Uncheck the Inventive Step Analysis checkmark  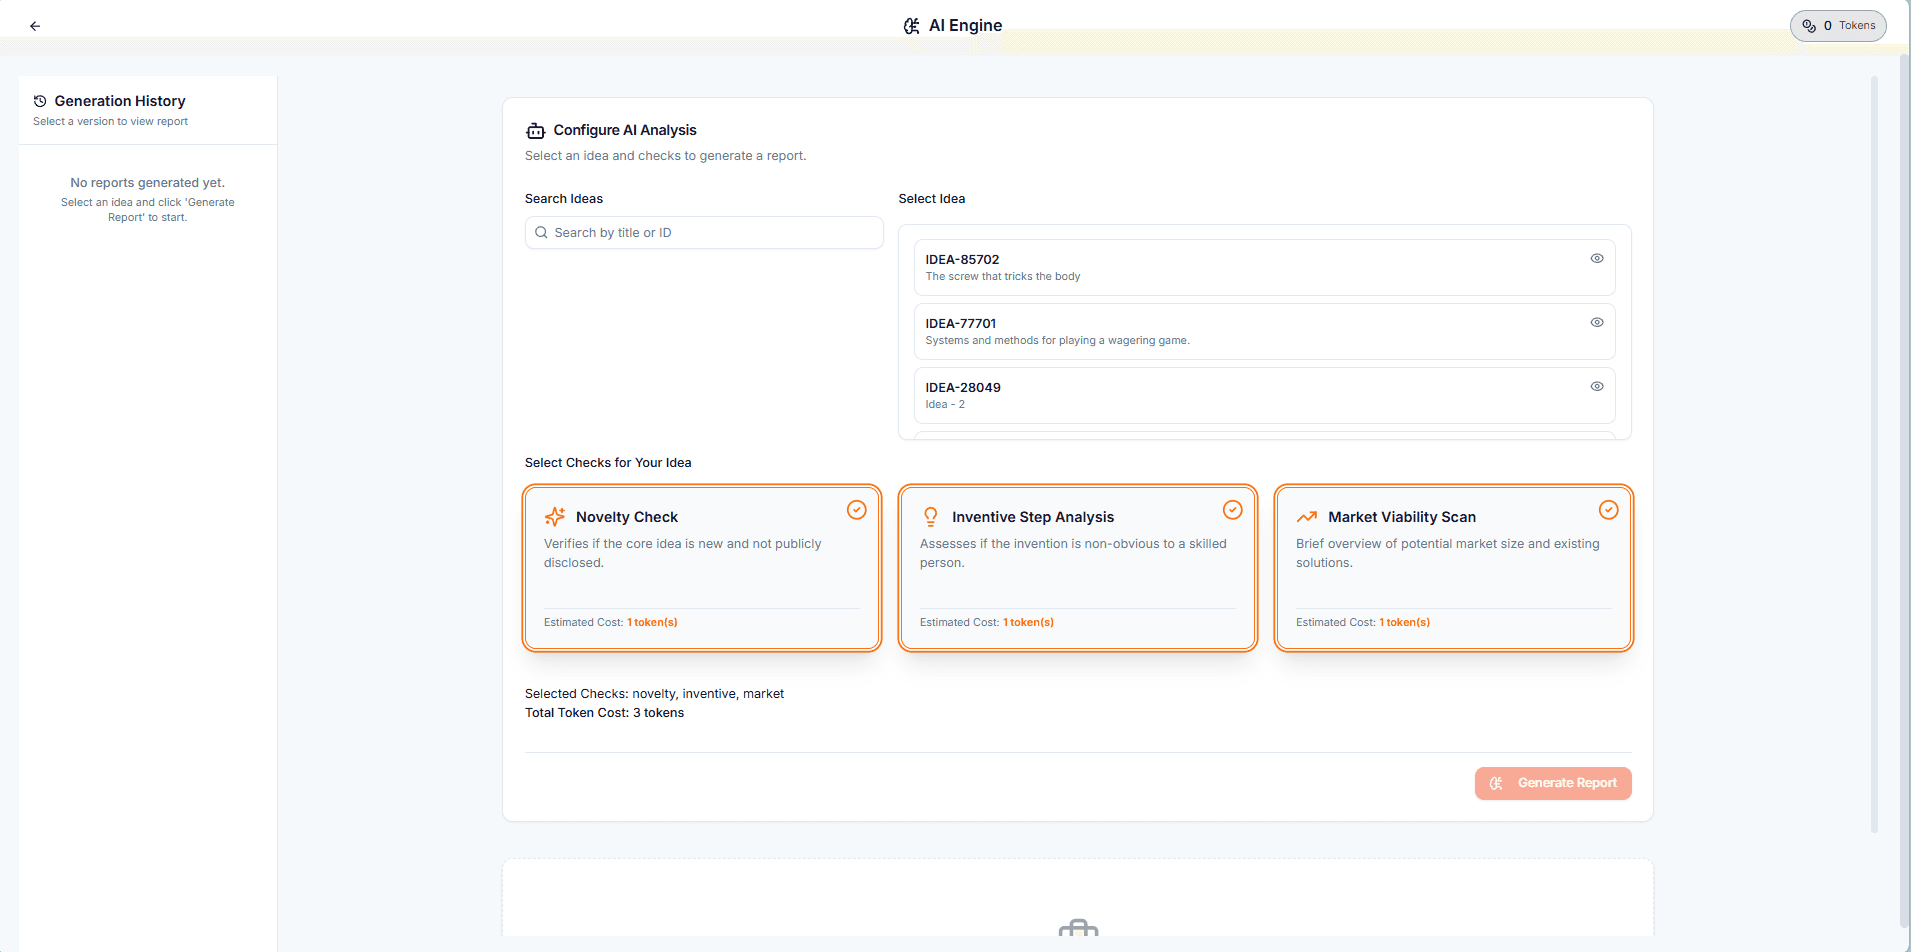pos(1233,510)
